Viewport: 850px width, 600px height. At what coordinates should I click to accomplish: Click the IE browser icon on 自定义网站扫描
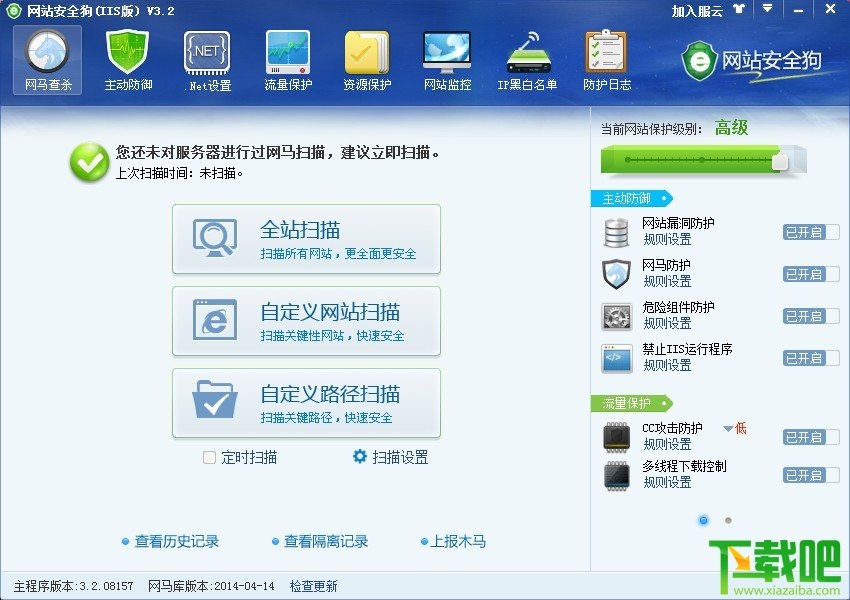pyautogui.click(x=215, y=320)
